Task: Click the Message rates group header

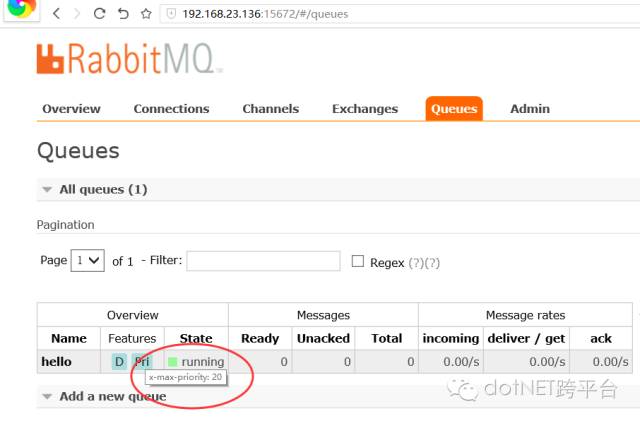Action: coord(525,315)
